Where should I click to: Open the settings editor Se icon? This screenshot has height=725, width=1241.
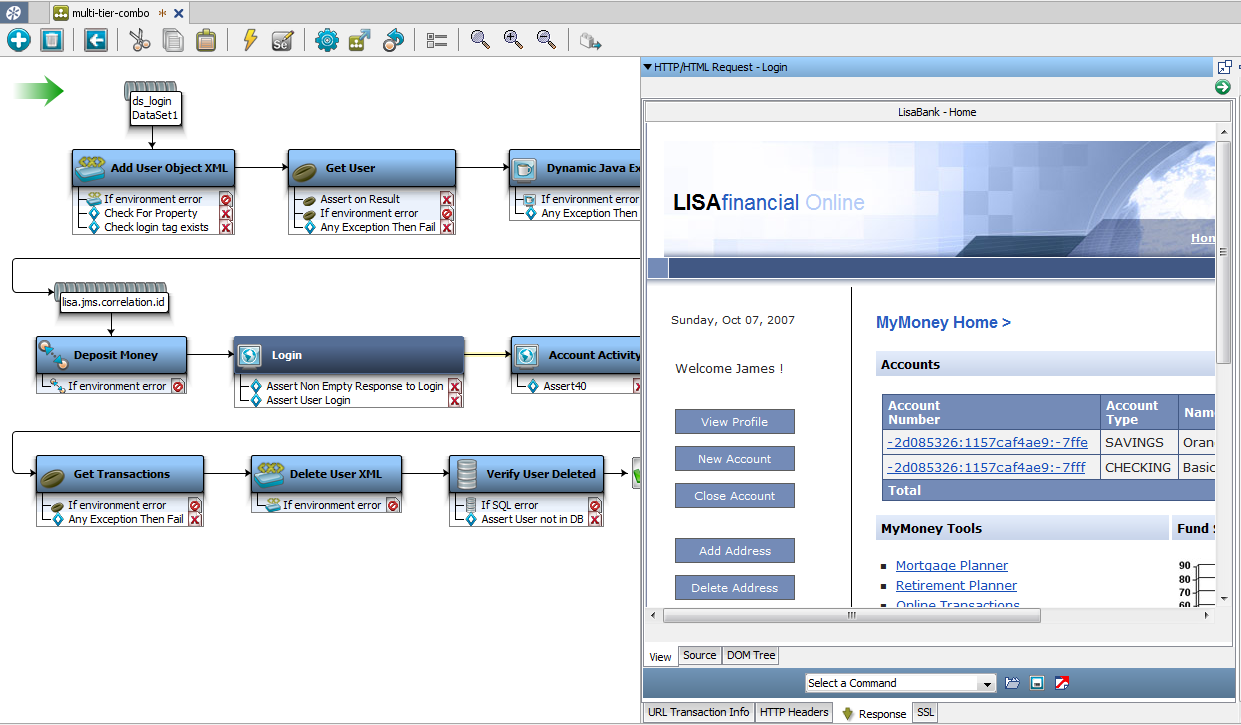(x=281, y=40)
